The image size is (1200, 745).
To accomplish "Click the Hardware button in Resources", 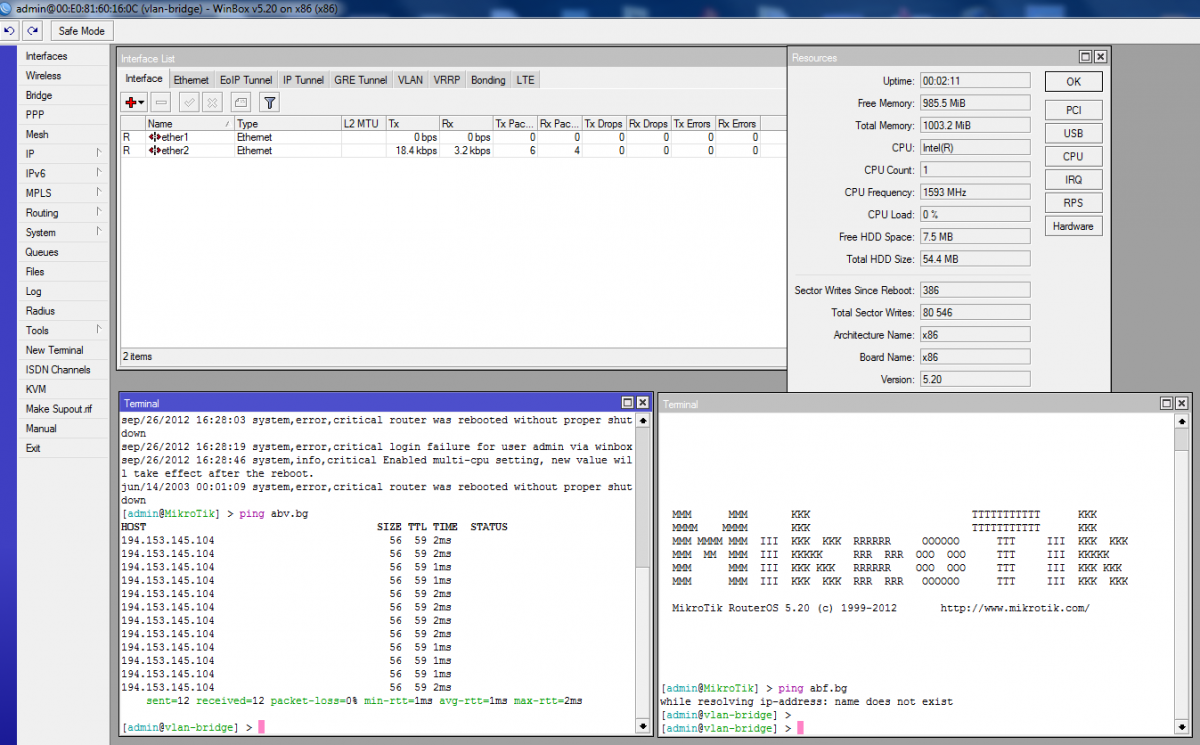I will [x=1073, y=226].
